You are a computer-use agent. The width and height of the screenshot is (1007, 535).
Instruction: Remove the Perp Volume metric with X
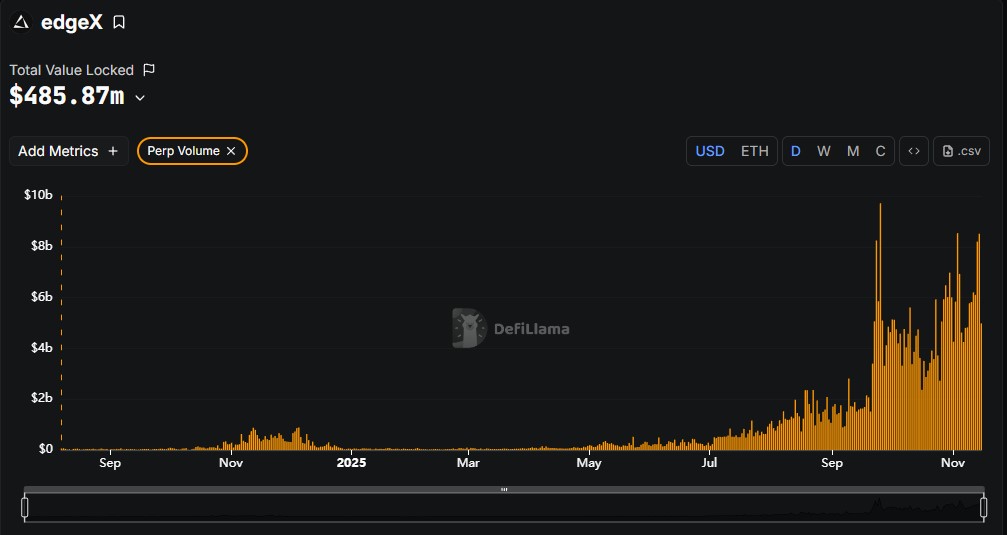coord(231,151)
